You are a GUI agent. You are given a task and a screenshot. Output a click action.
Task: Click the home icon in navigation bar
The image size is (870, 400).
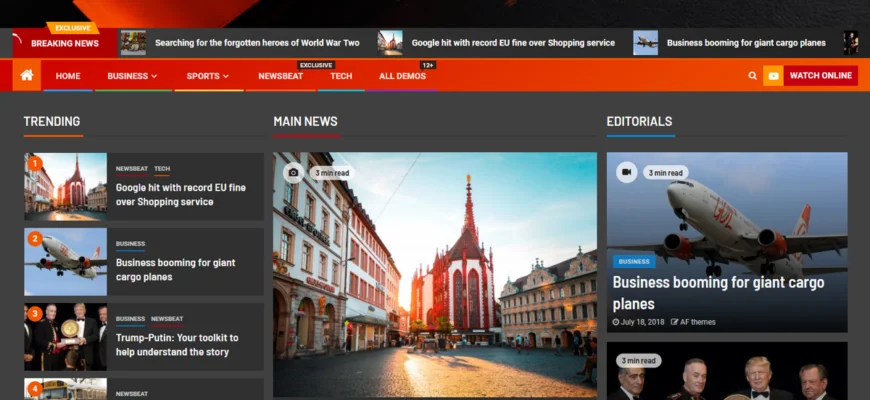click(x=27, y=75)
